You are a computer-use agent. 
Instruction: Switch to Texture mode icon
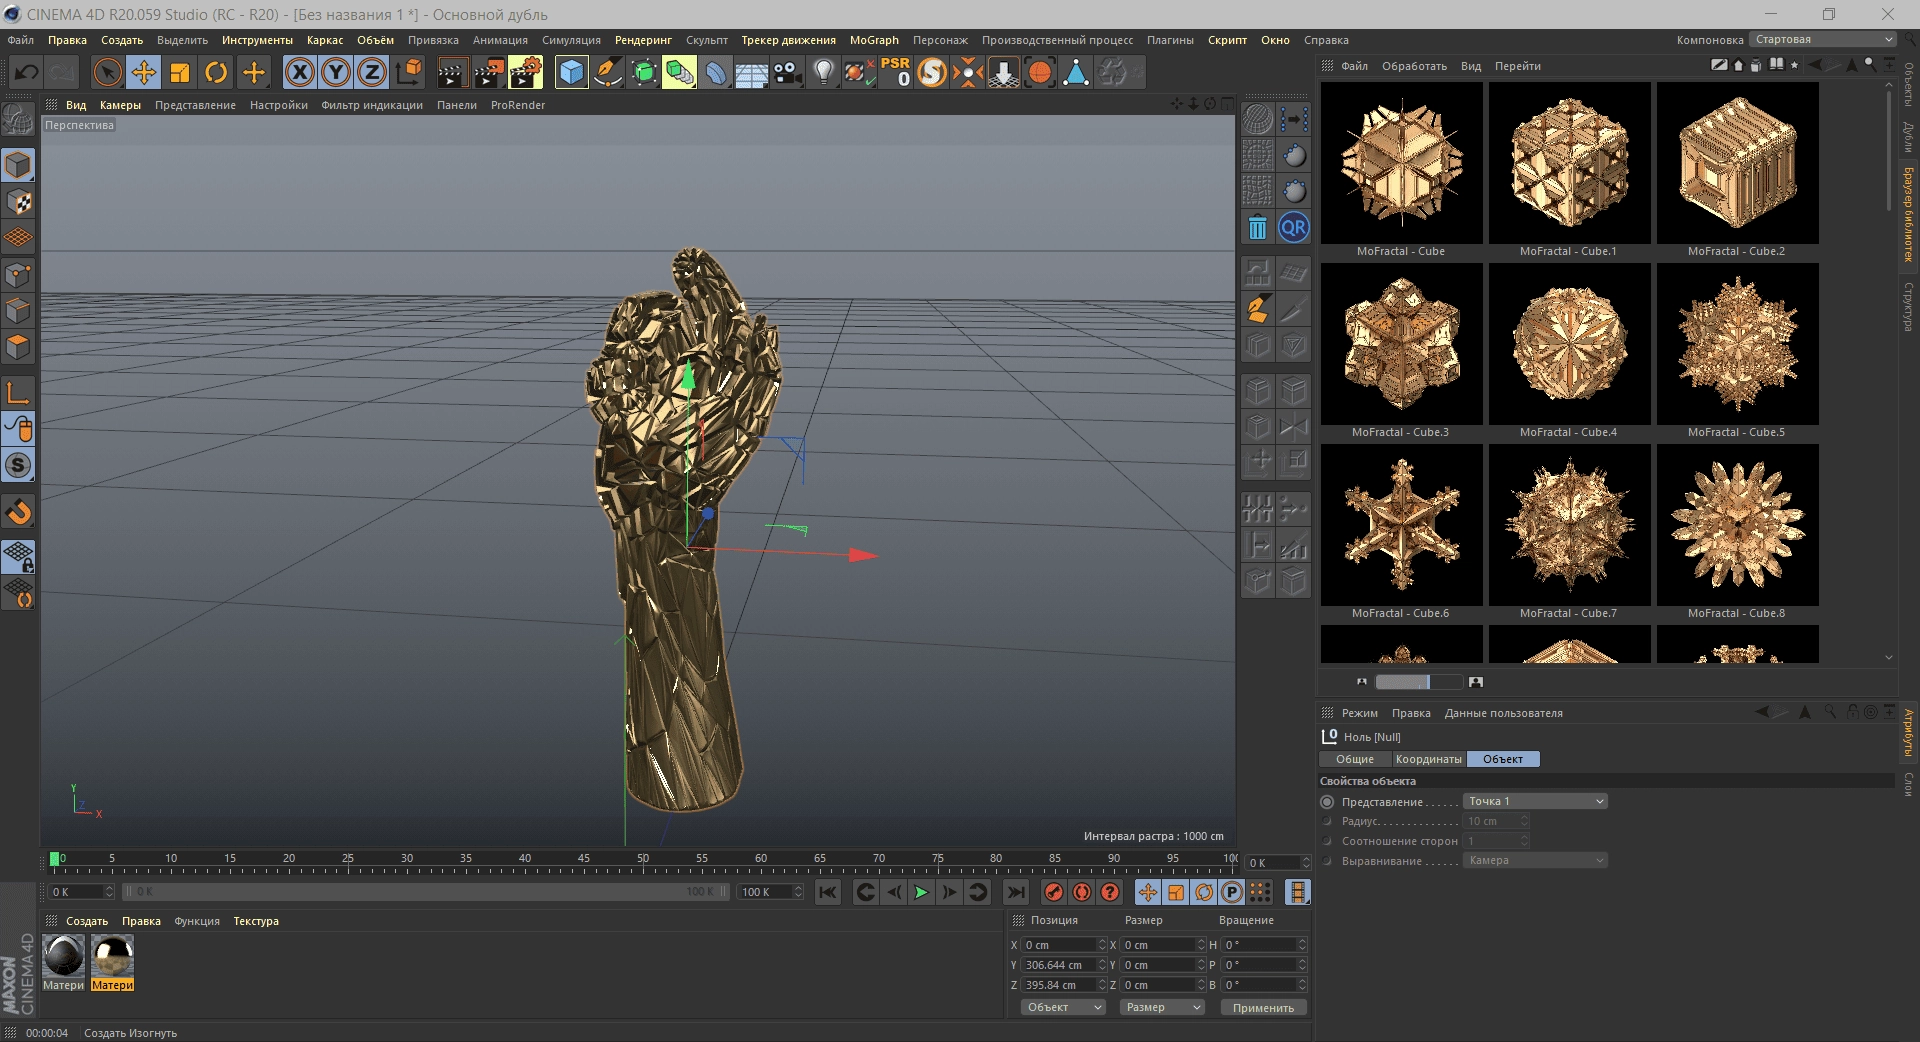18,202
